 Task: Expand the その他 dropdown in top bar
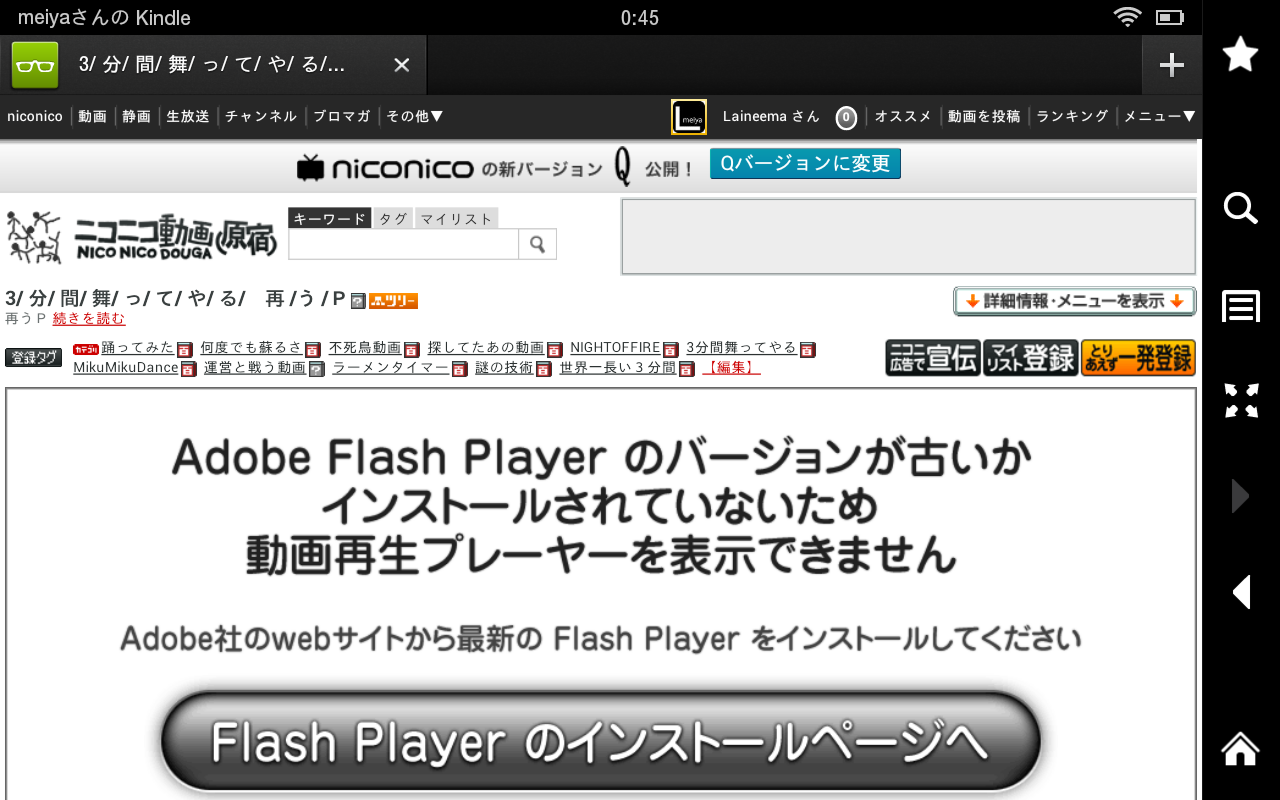click(415, 117)
